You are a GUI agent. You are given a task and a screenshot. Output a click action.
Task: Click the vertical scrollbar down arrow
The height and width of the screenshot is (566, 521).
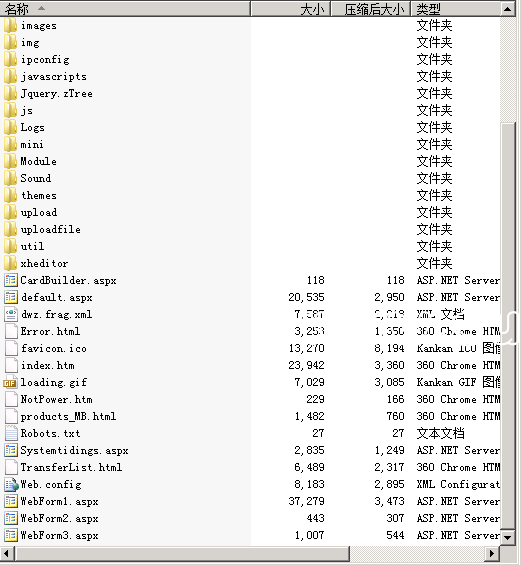[x=508, y=538]
